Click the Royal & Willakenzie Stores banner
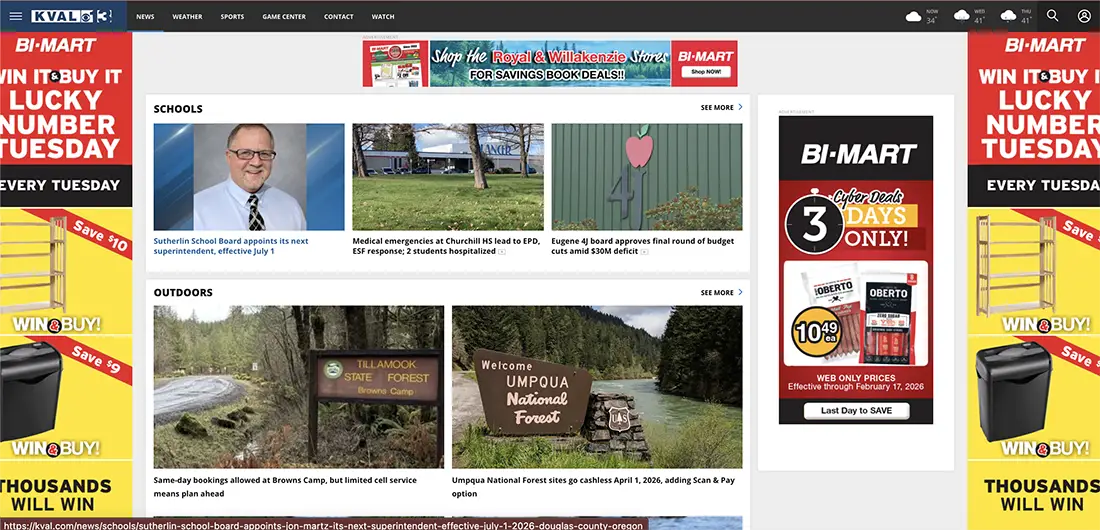Viewport: 1100px width, 530px height. coord(550,63)
